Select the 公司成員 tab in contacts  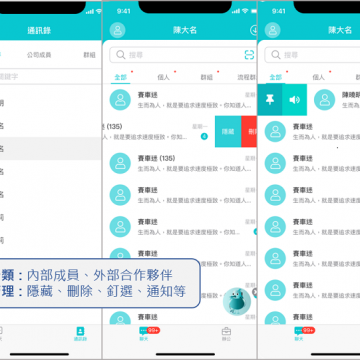click(39, 55)
